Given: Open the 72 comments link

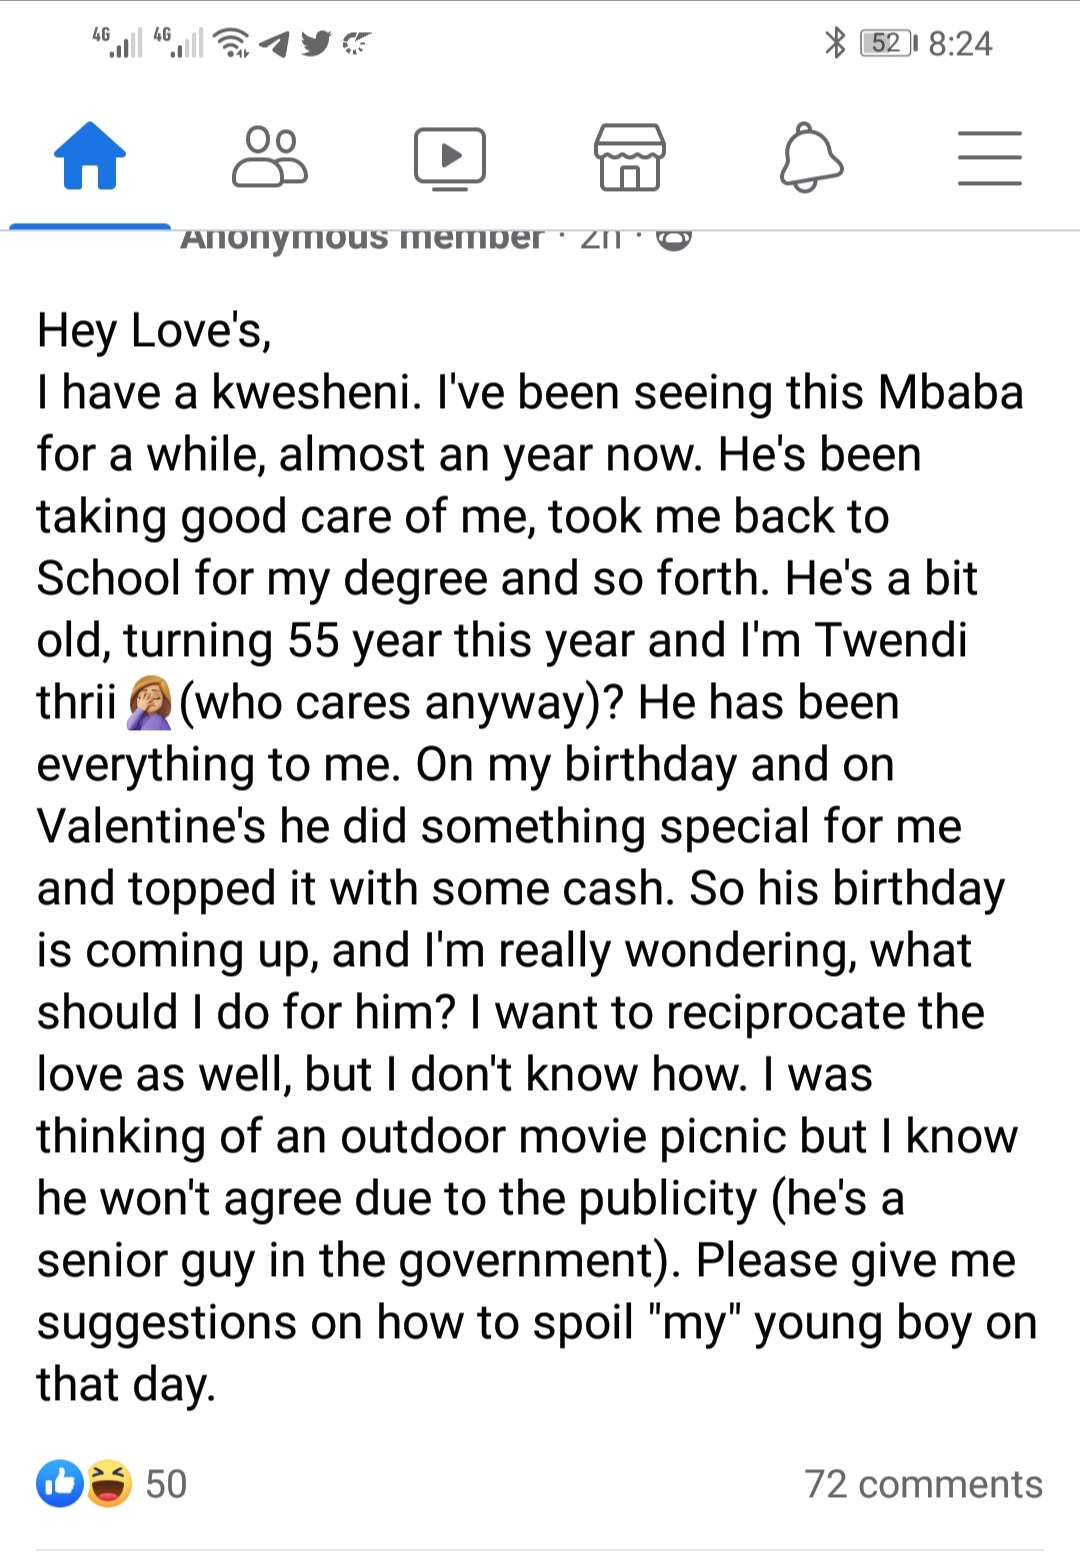Looking at the screenshot, I should [x=923, y=1484].
